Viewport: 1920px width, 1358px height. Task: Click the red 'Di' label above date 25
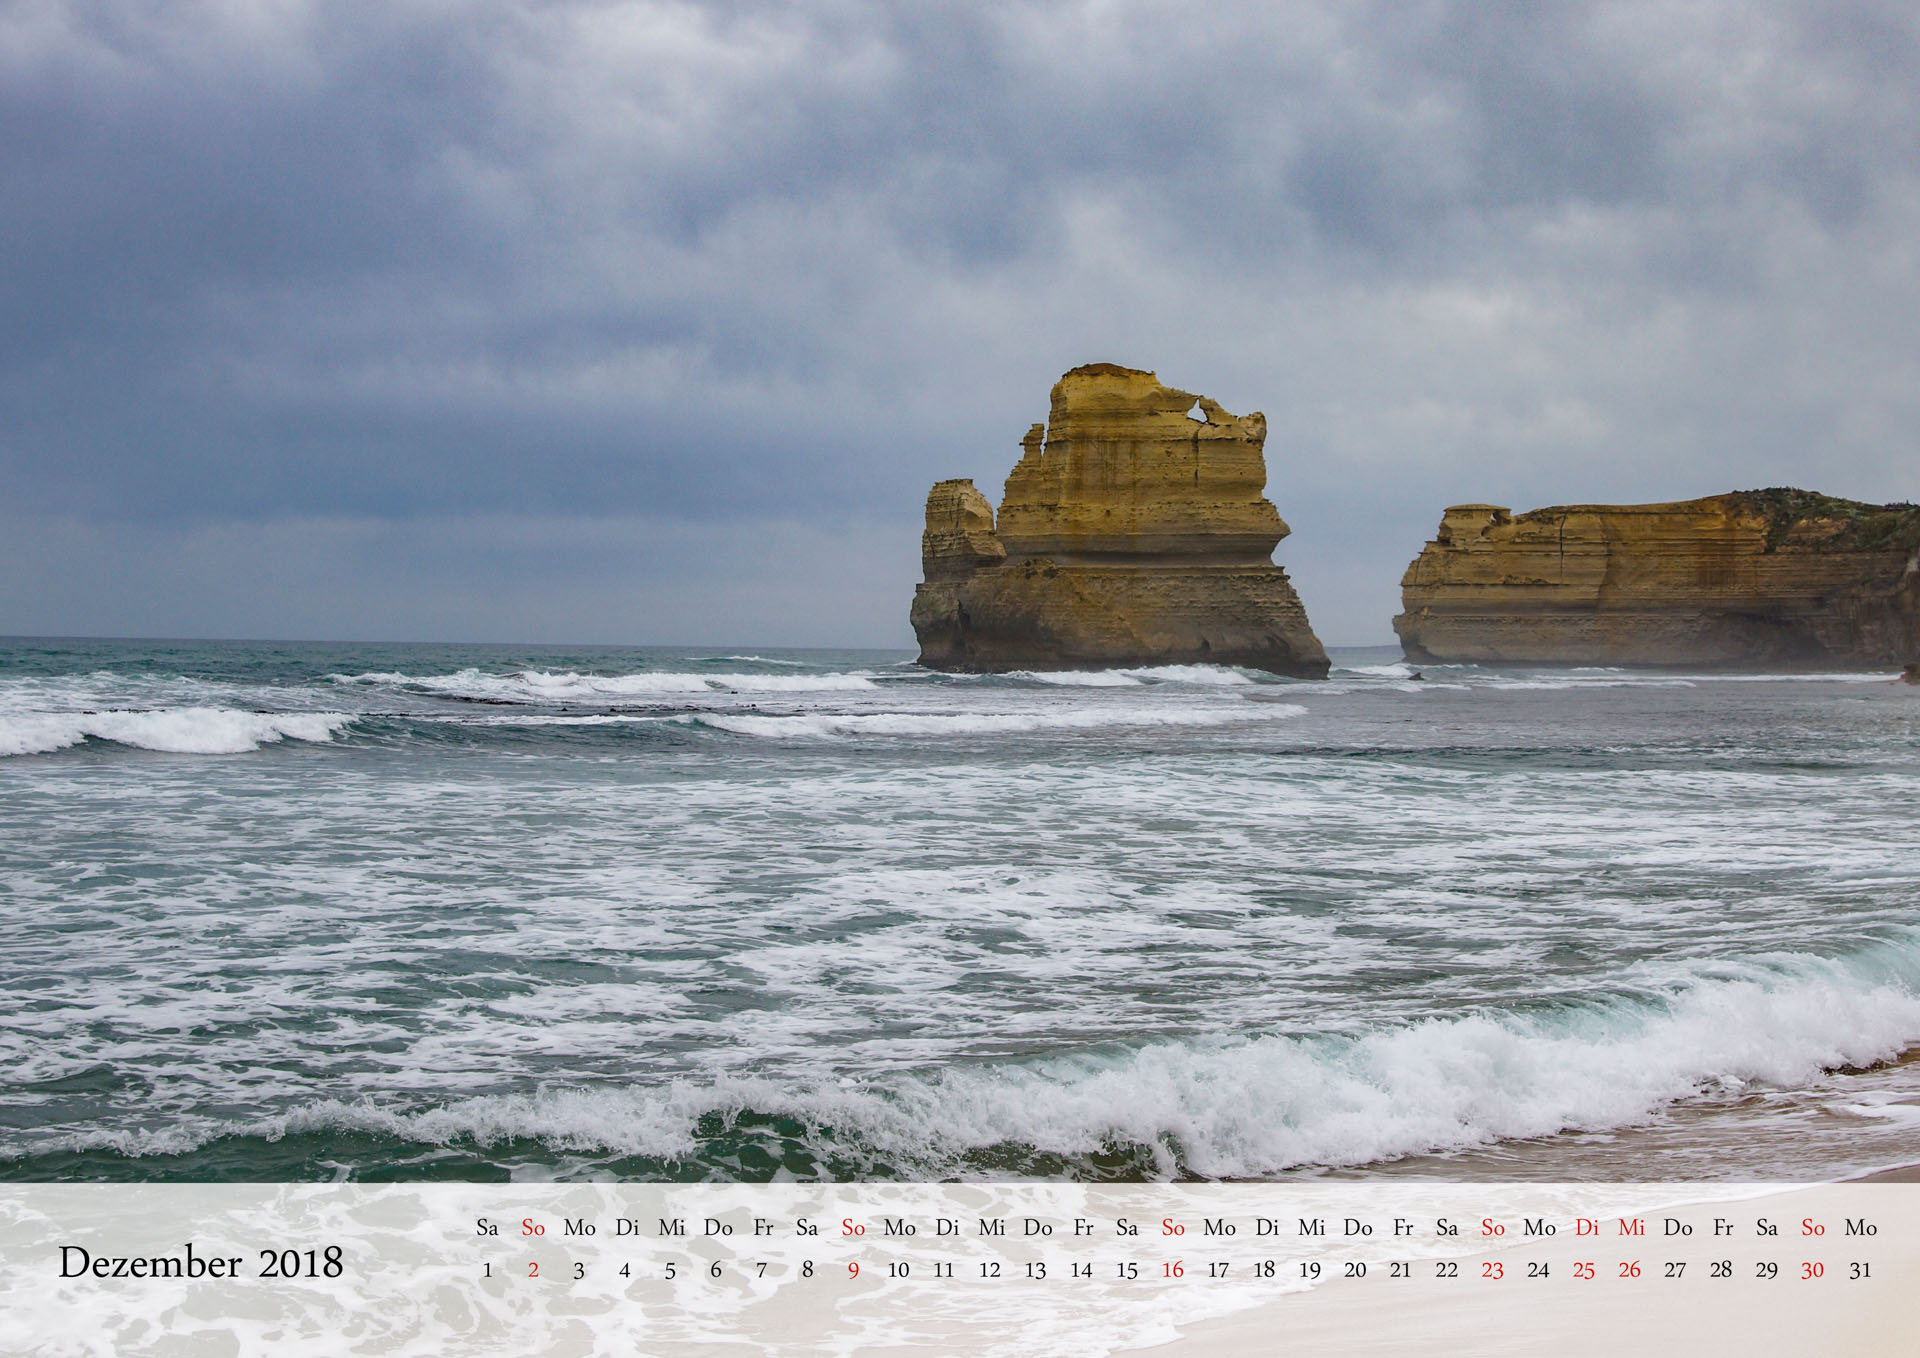coord(1587,1228)
